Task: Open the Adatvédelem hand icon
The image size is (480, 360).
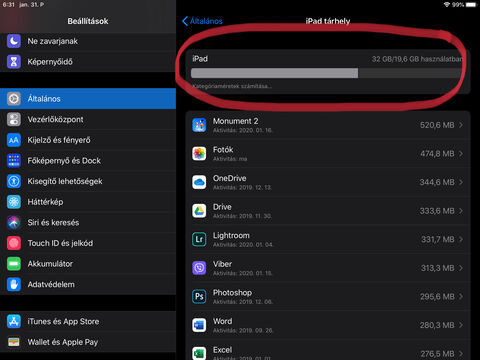Action: click(x=14, y=285)
